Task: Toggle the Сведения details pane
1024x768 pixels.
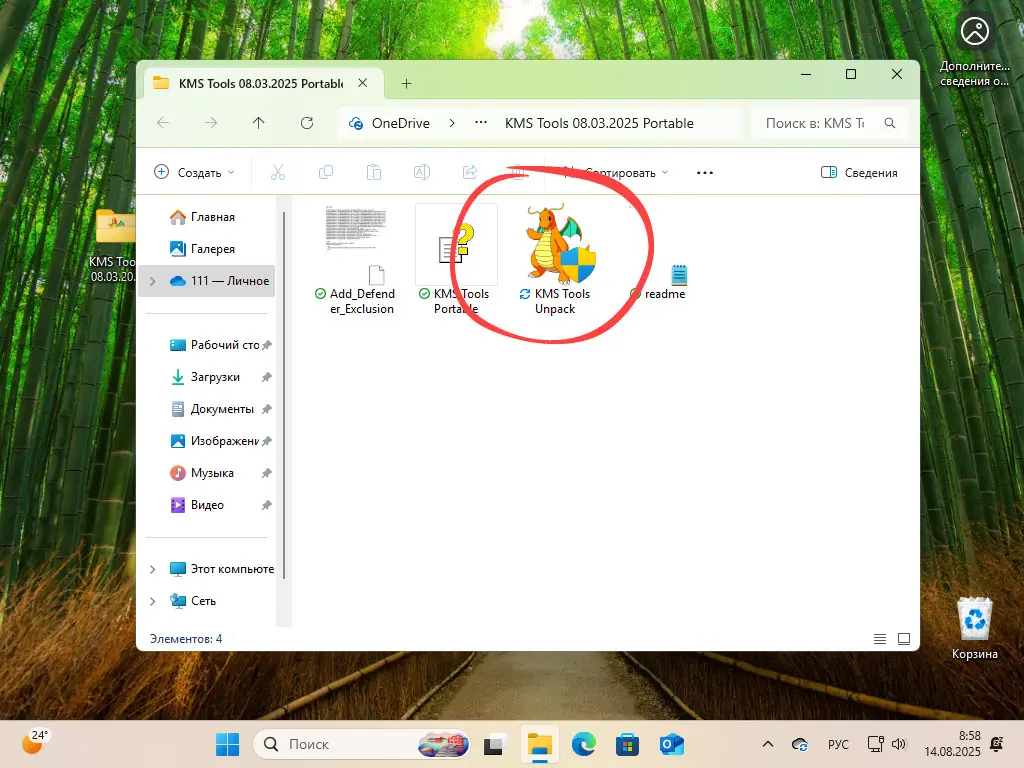Action: (x=859, y=173)
